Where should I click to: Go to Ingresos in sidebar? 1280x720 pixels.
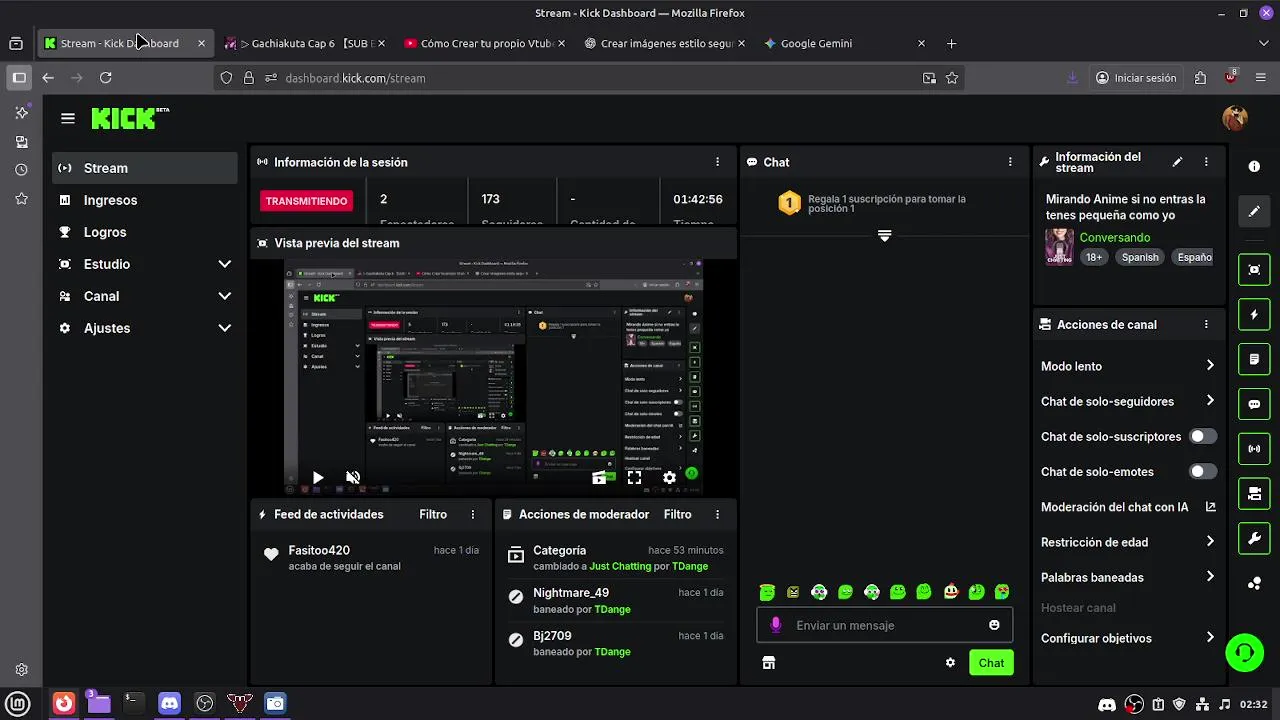144,200
